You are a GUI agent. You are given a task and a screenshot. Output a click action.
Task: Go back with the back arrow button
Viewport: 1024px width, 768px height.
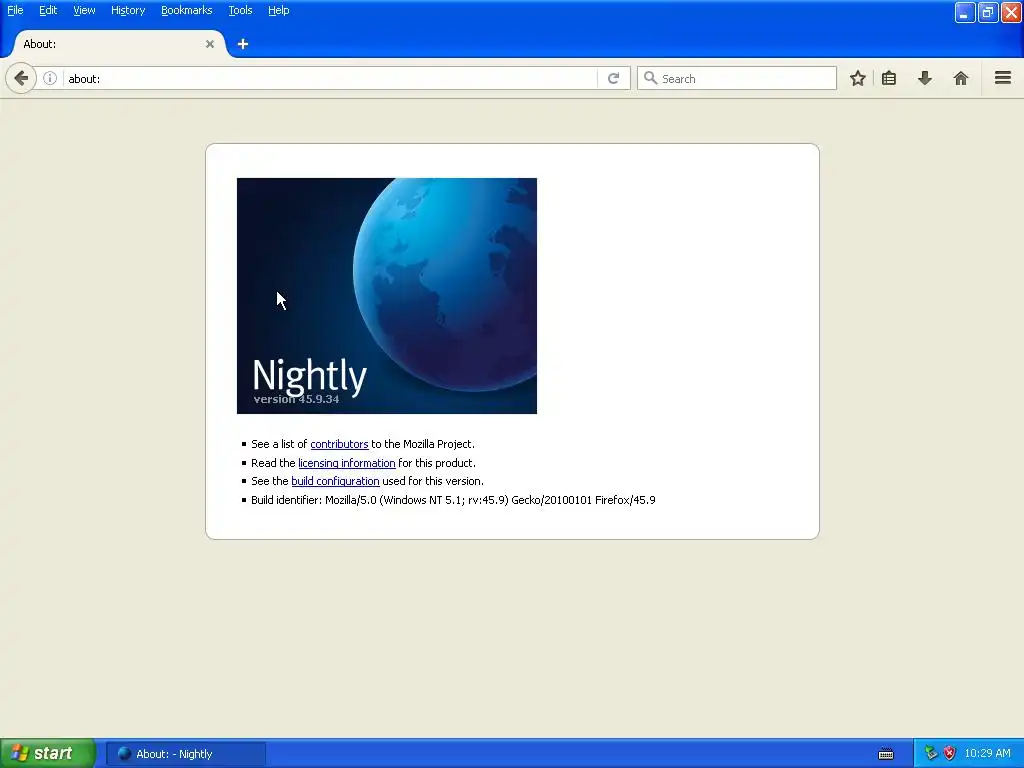pyautogui.click(x=21, y=78)
